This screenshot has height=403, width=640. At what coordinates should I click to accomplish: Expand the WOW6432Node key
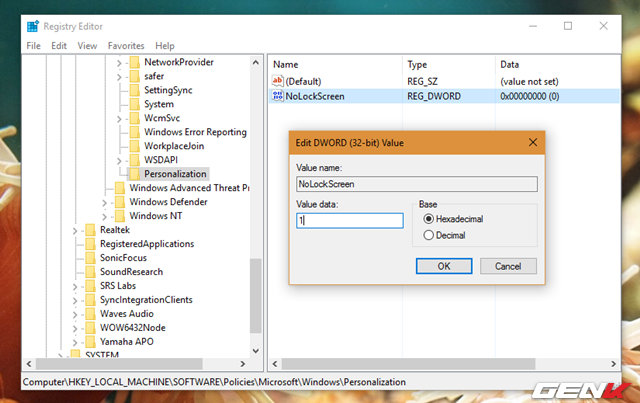(x=75, y=329)
